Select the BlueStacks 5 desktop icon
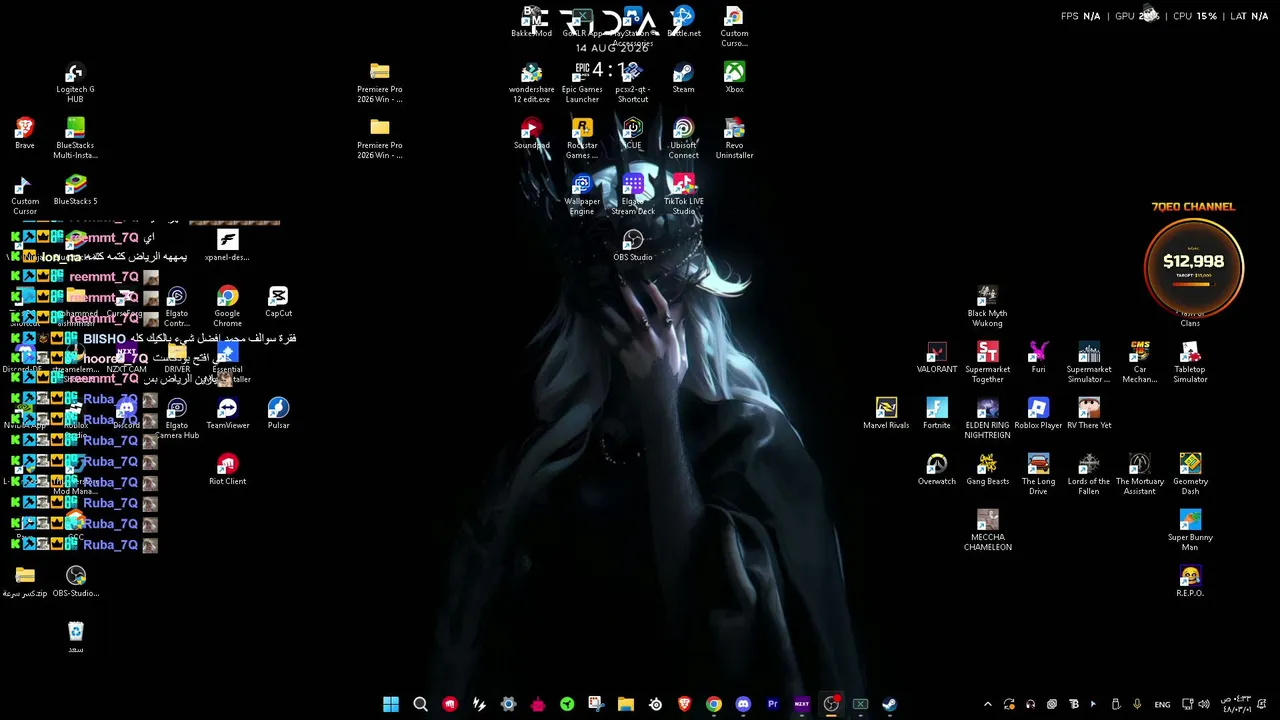 [75, 190]
